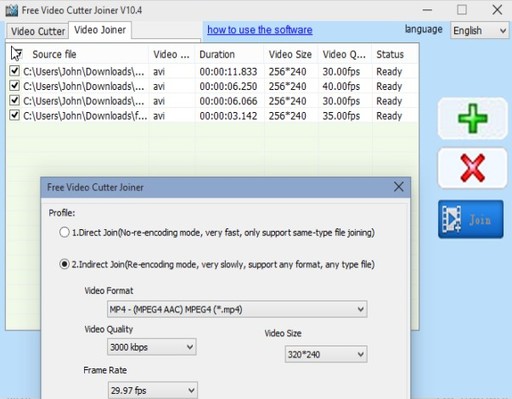Open the language dropdown set to English
The height and width of the screenshot is (399, 512).
pyautogui.click(x=479, y=31)
